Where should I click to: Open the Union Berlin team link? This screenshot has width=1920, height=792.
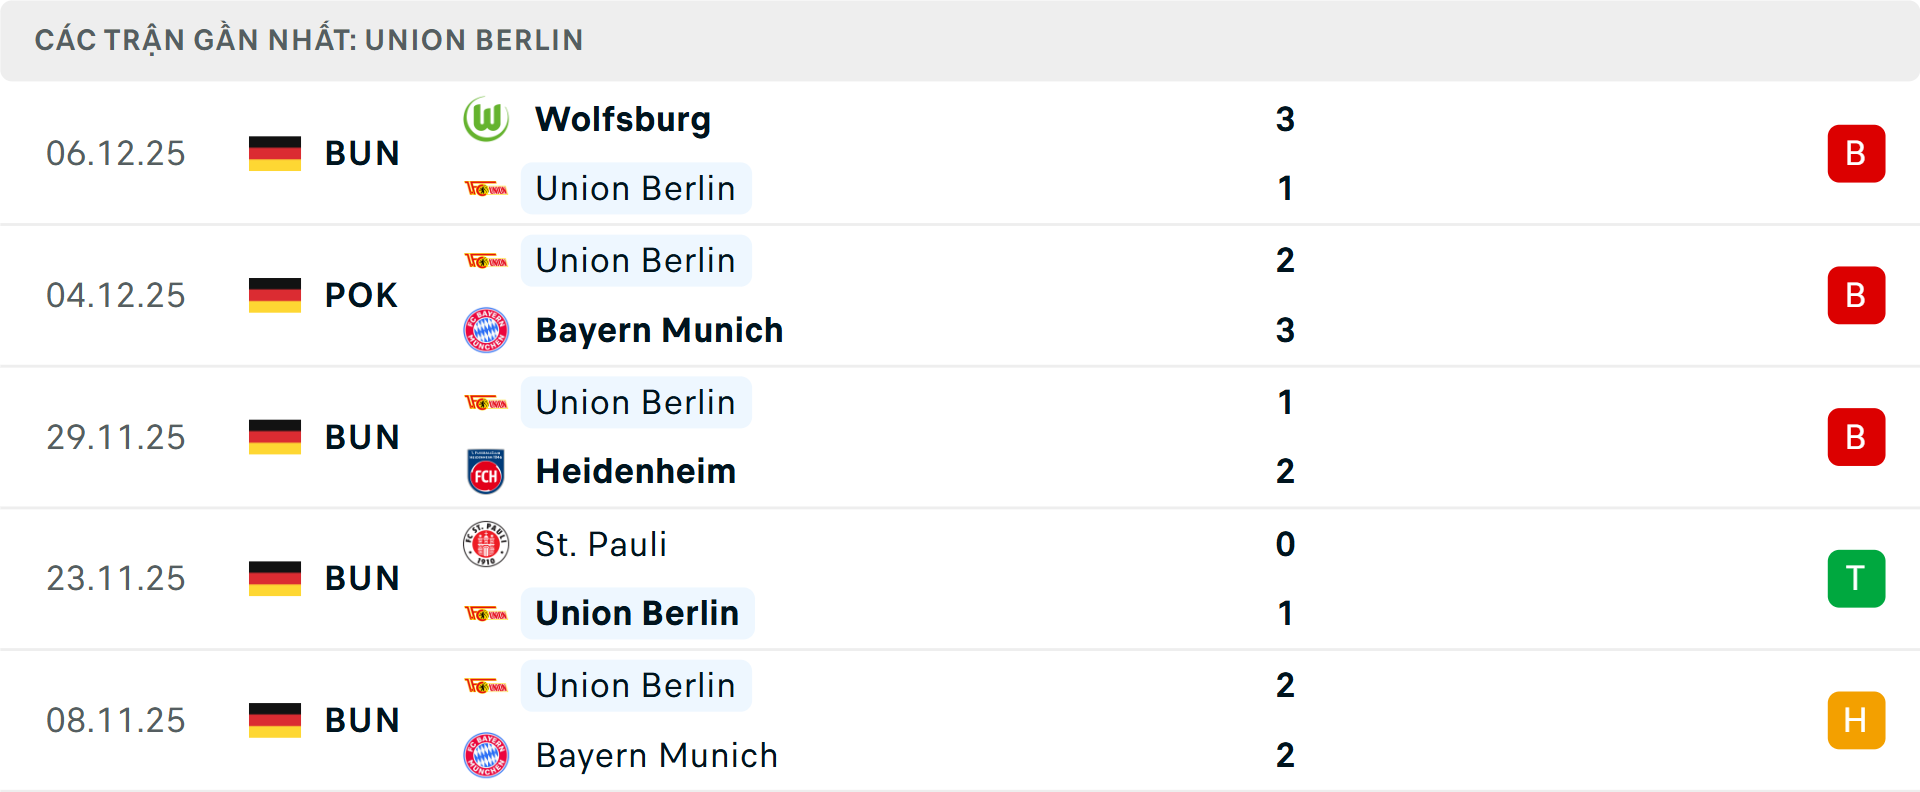[x=636, y=188]
